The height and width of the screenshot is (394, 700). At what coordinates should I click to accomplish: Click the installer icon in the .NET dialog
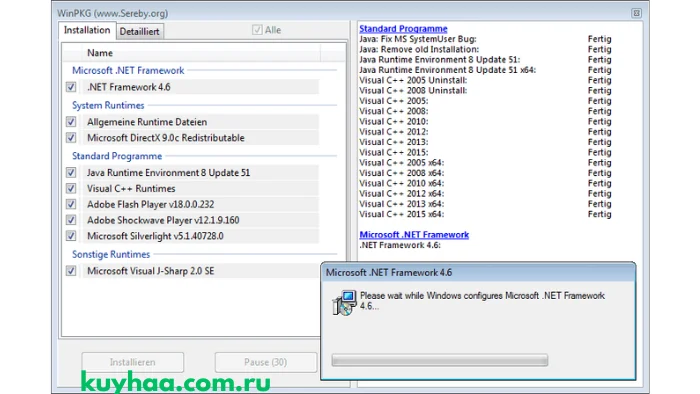tap(344, 303)
